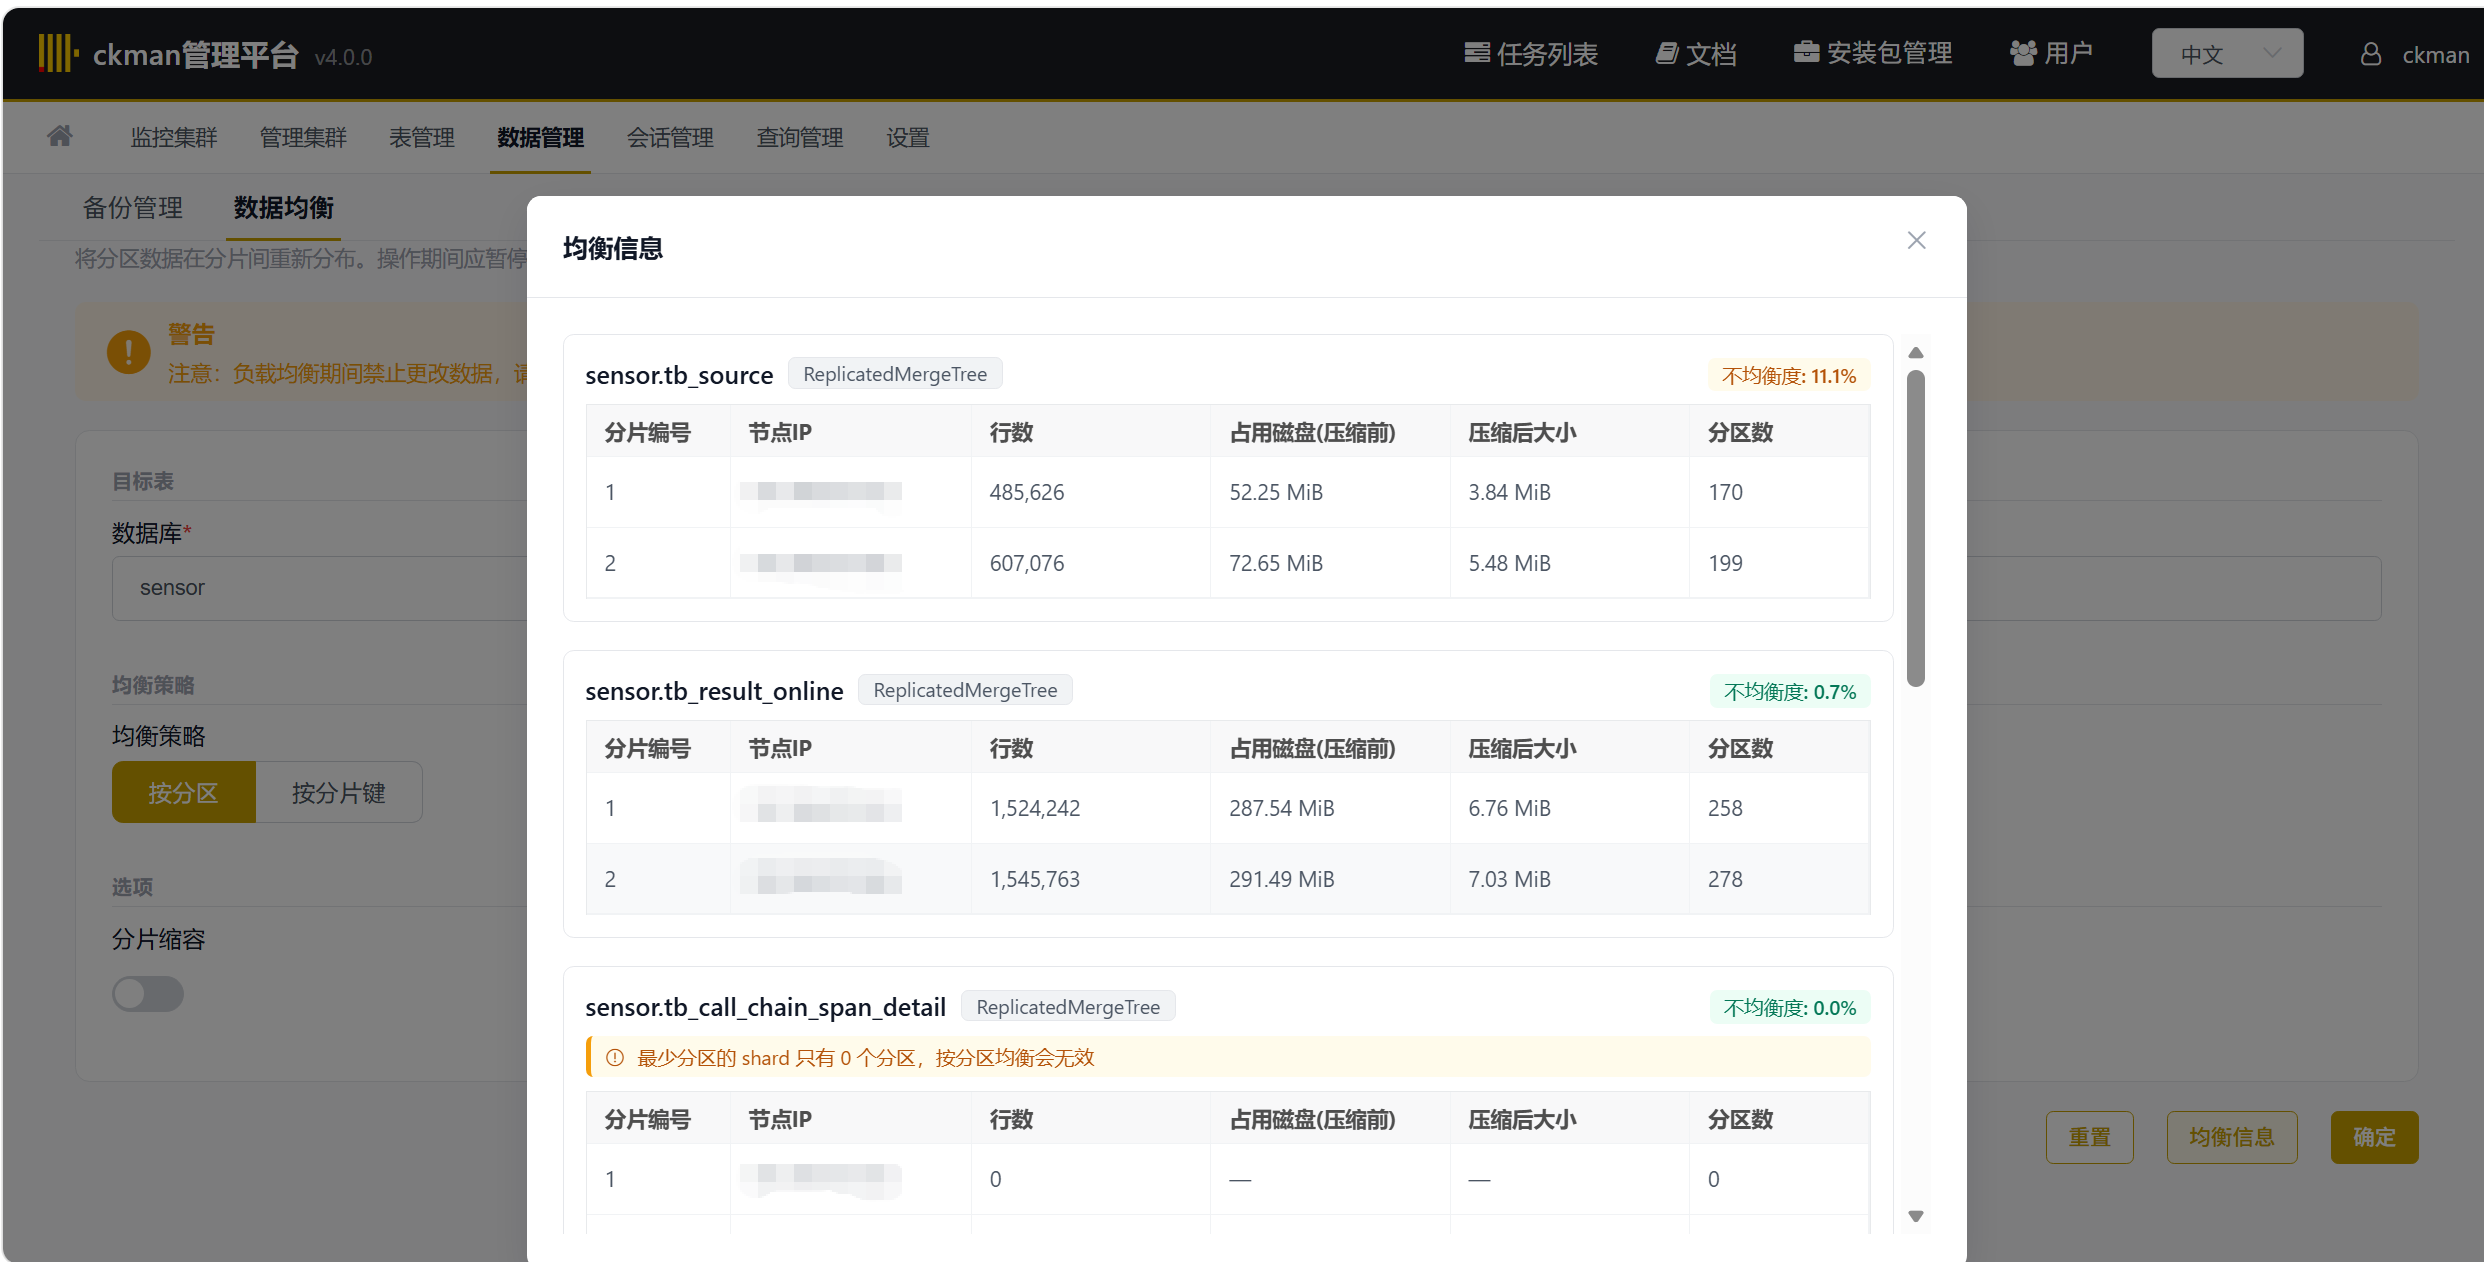The width and height of the screenshot is (2484, 1262).
Task: Open 文档 link
Action: pyautogui.click(x=1711, y=54)
